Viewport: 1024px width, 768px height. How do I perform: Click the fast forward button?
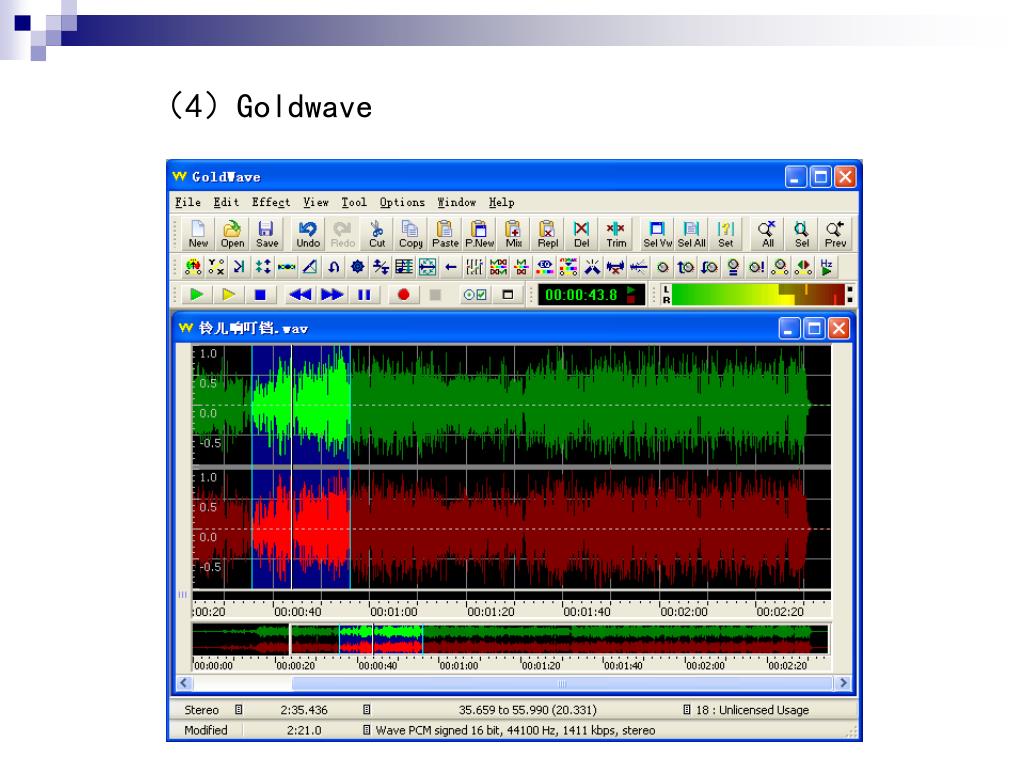[332, 295]
